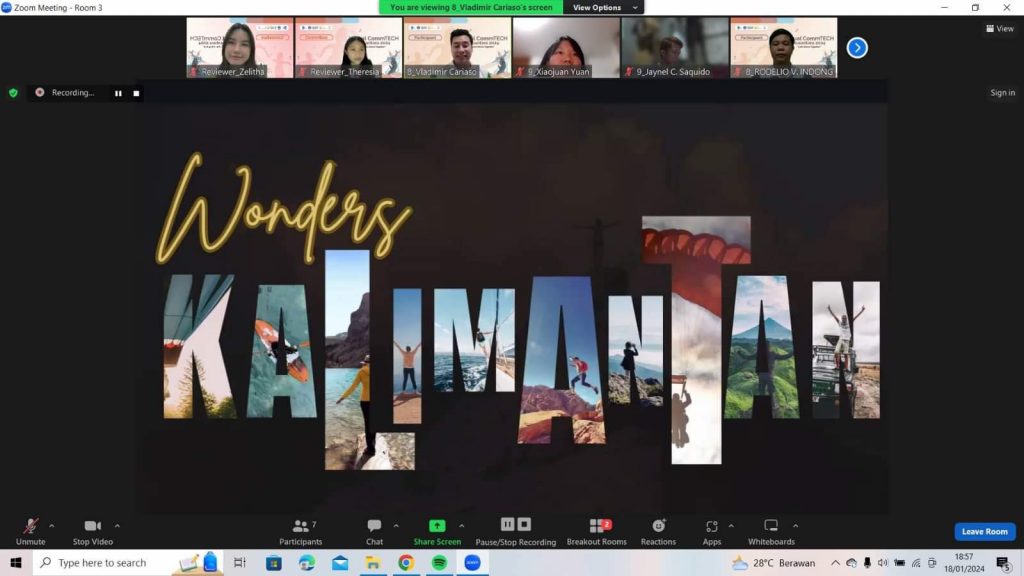The height and width of the screenshot is (576, 1024).
Task: Open Breakout Rooms
Action: coord(597,532)
